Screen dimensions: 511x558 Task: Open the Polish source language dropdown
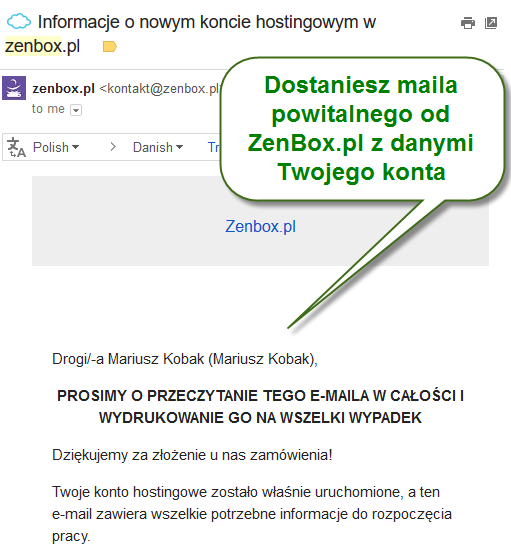point(56,147)
